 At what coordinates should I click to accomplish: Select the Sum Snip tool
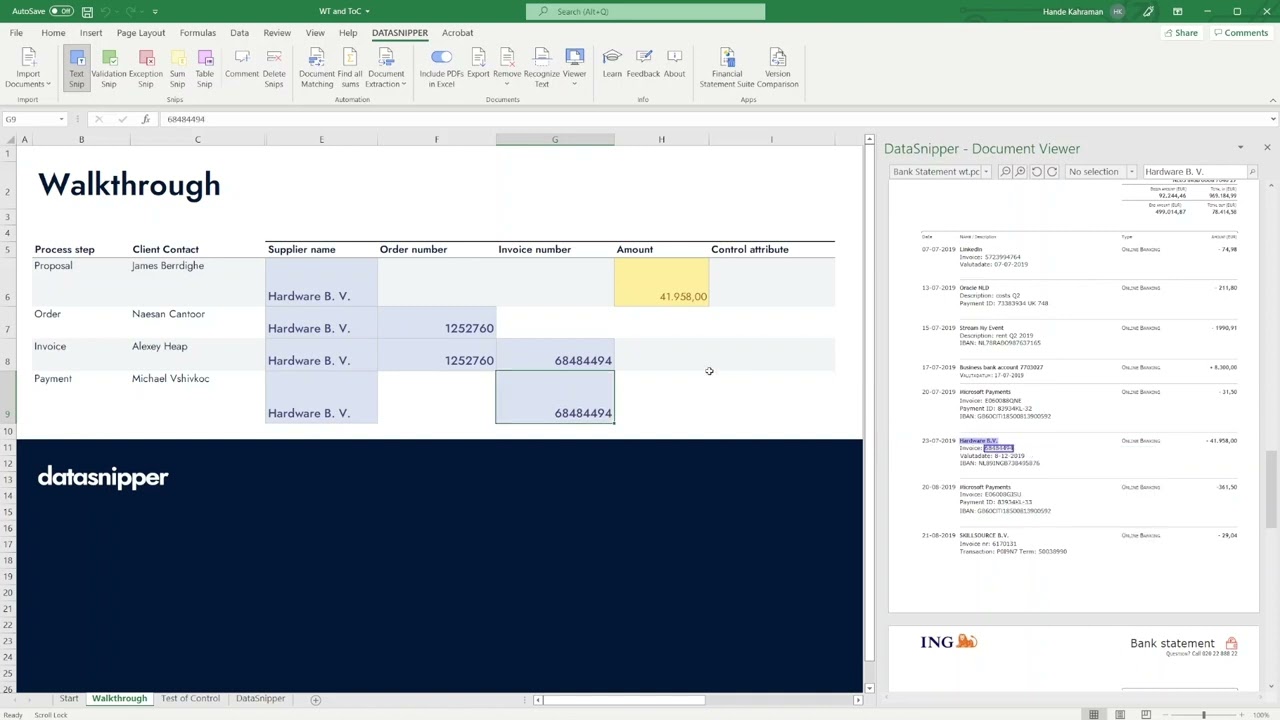(x=177, y=68)
